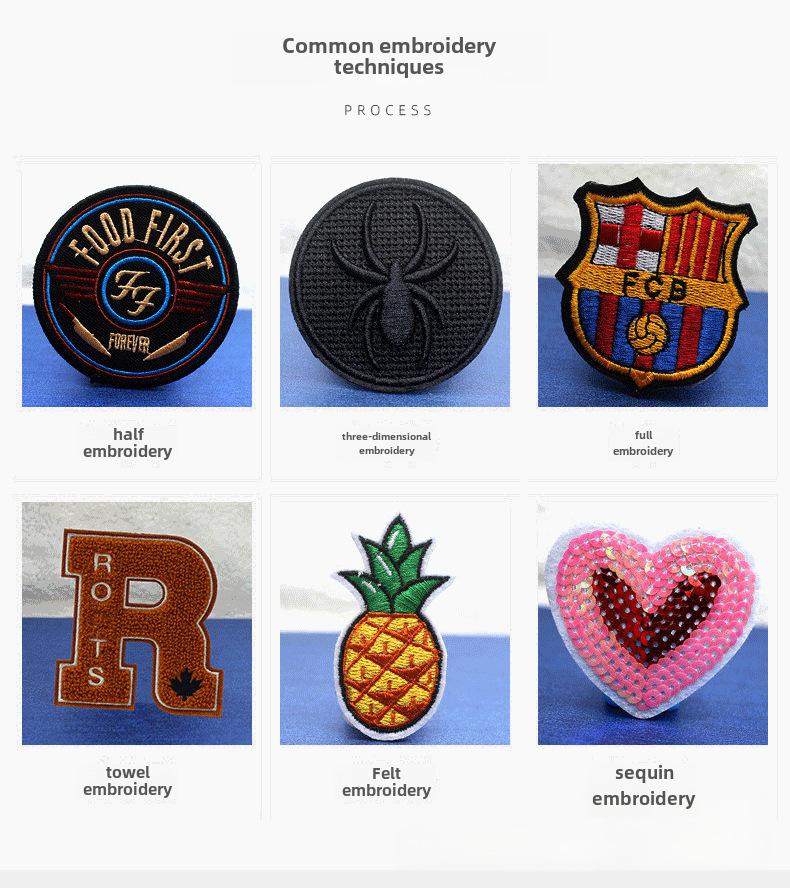Viewport: 790px width, 888px height.
Task: Click the green leaves of the pineapple patch
Action: pos(397,566)
